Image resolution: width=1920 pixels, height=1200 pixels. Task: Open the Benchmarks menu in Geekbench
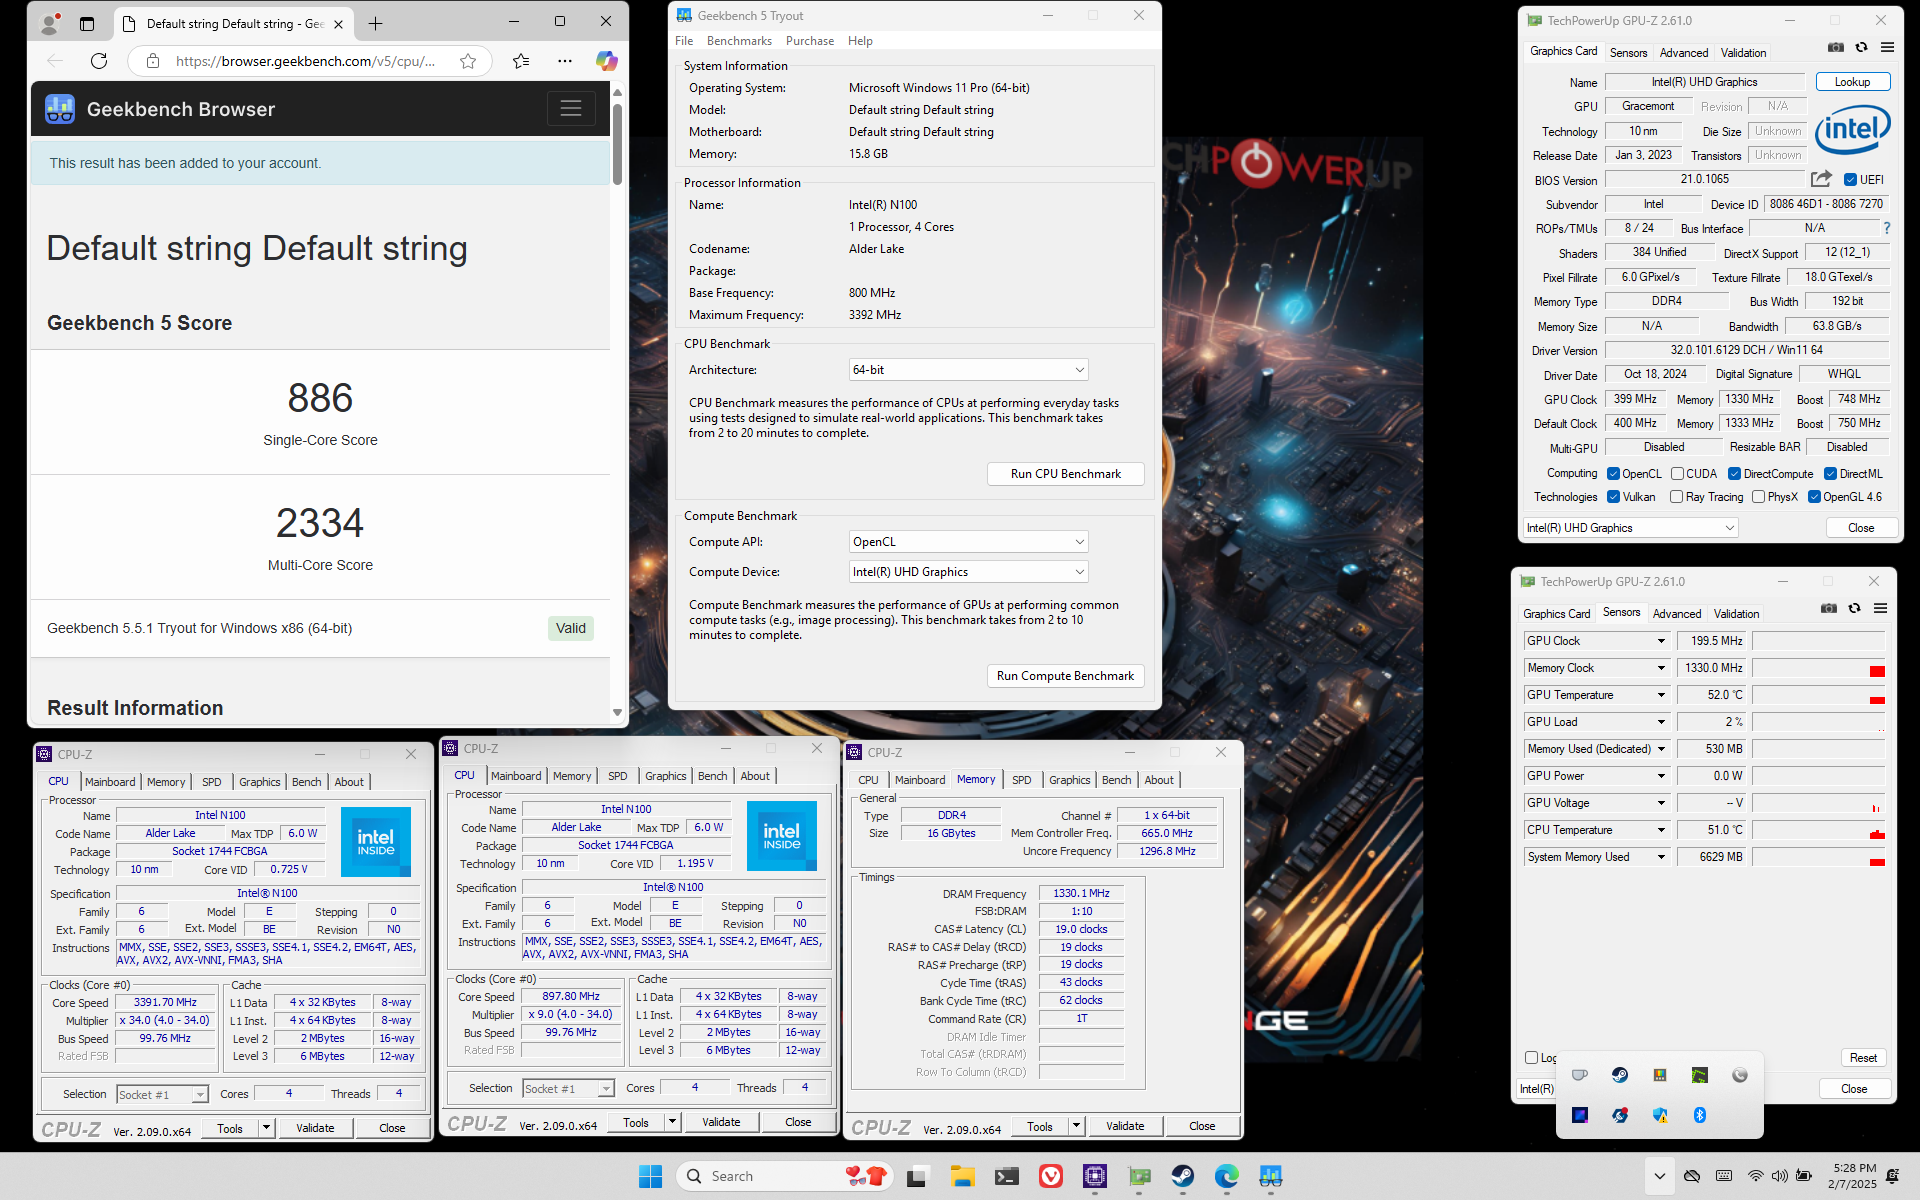(739, 41)
